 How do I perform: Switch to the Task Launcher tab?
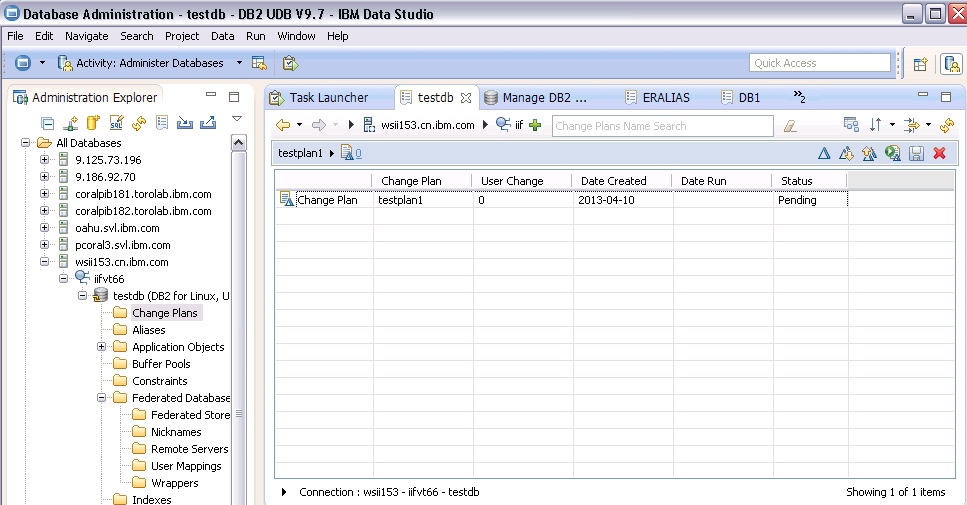coord(329,97)
